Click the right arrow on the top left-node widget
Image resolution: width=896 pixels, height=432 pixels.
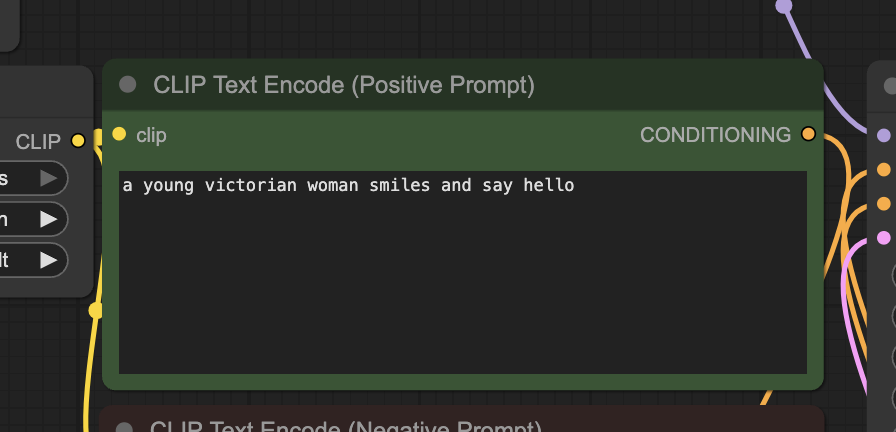pyautogui.click(x=49, y=179)
